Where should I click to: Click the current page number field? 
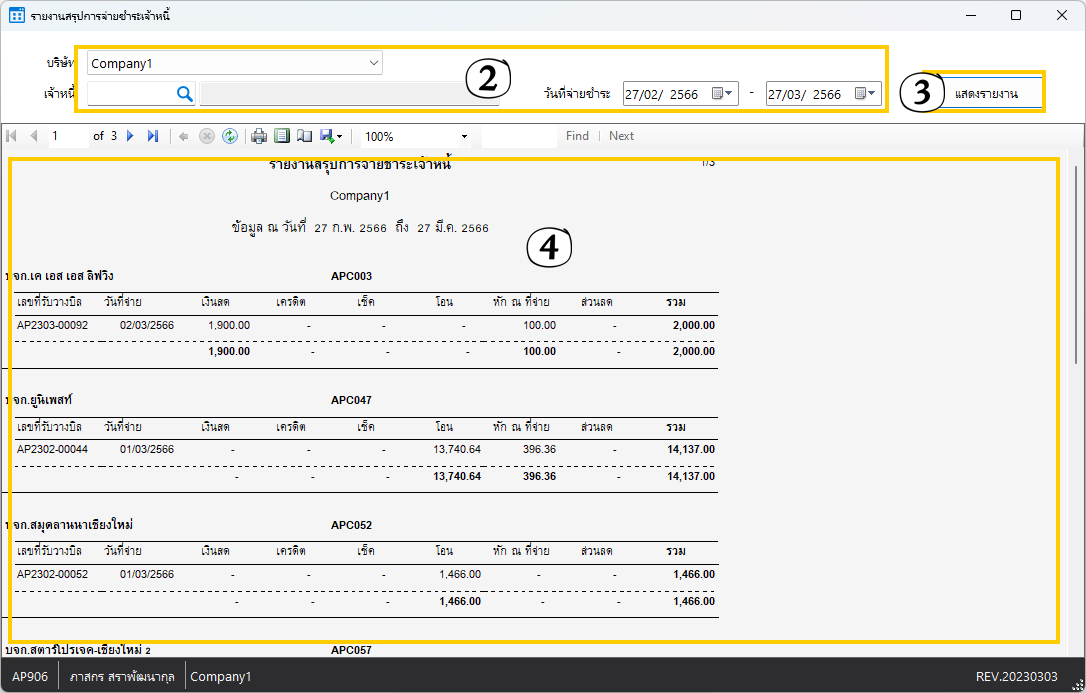(x=68, y=136)
